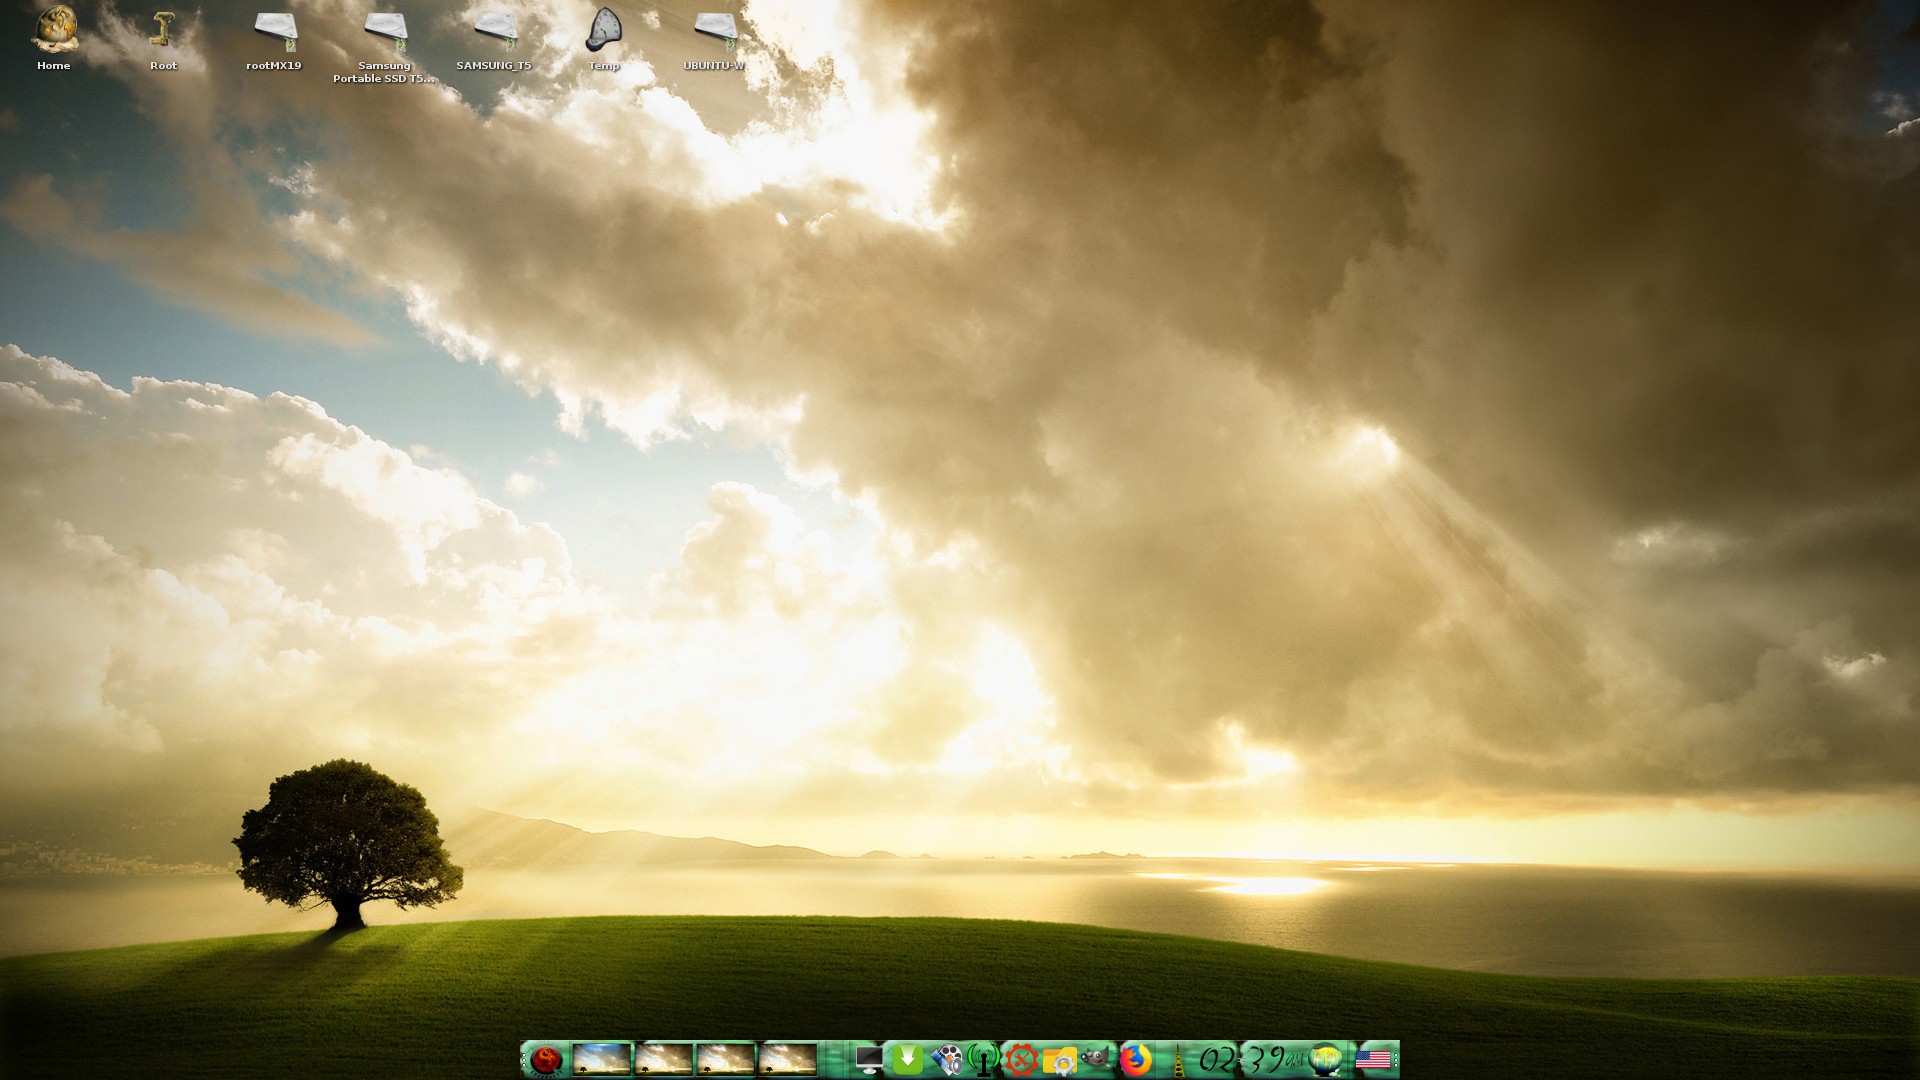Open MX Tools via the red gears icon
Image resolution: width=1920 pixels, height=1080 pixels.
[x=1020, y=1061]
